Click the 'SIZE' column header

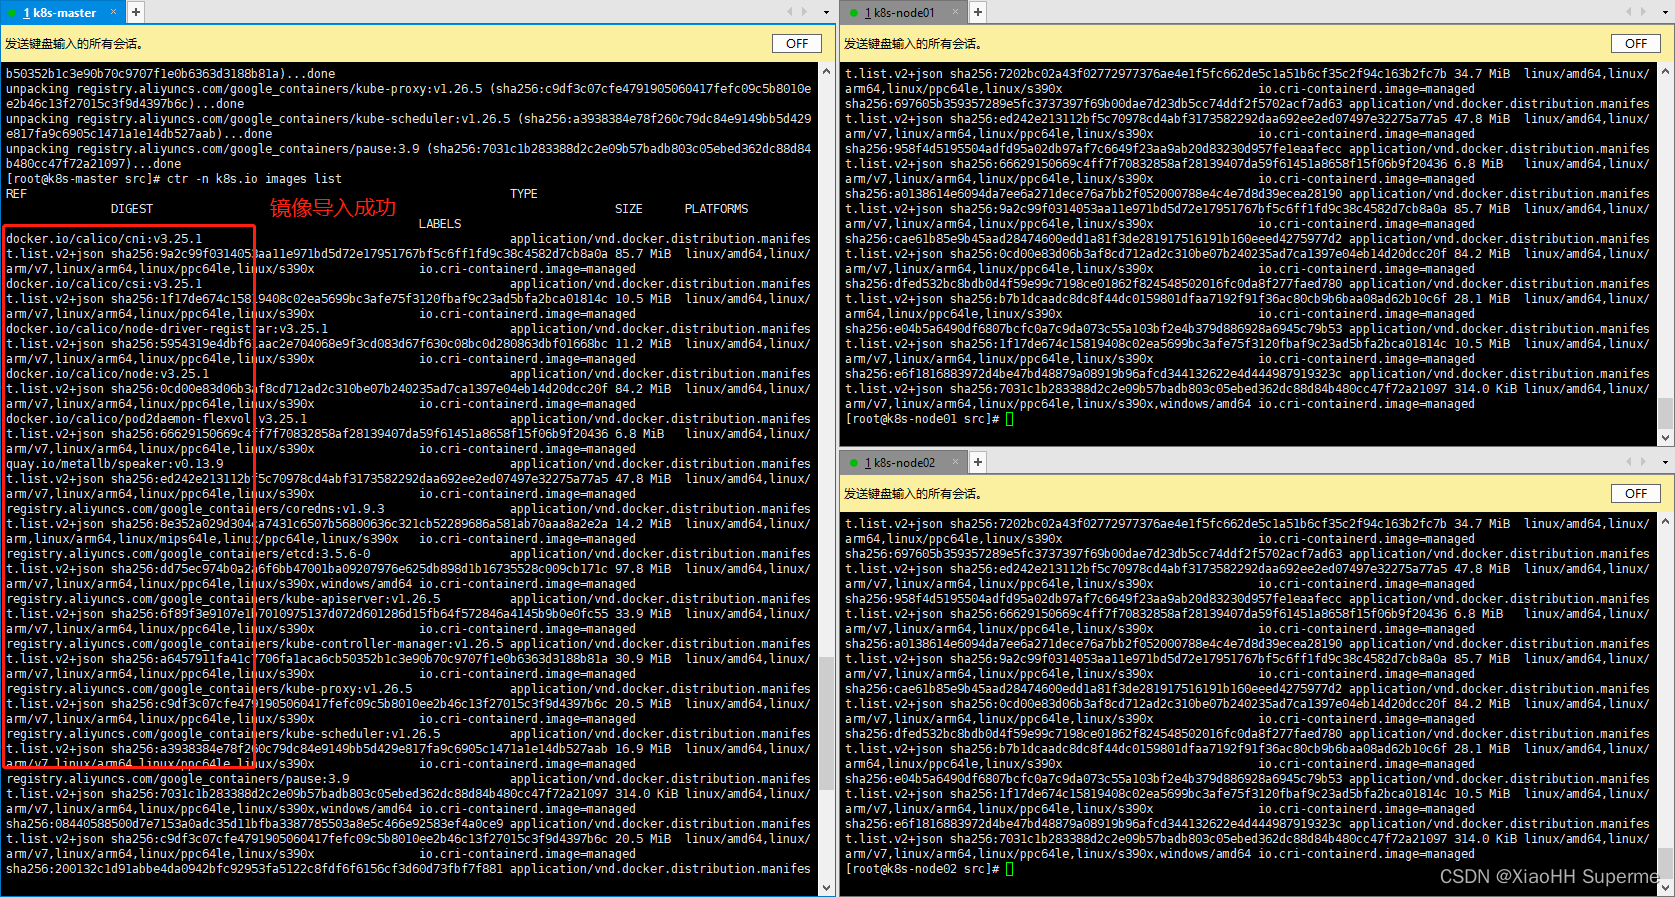click(x=628, y=209)
